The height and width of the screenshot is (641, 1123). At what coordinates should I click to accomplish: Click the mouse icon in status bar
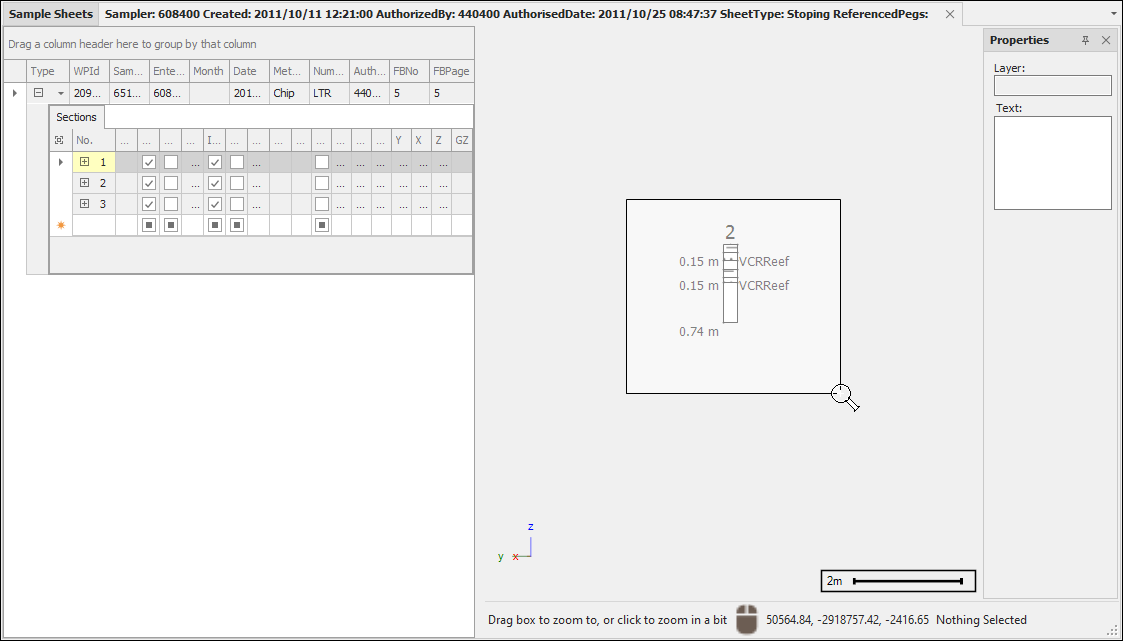click(x=746, y=620)
